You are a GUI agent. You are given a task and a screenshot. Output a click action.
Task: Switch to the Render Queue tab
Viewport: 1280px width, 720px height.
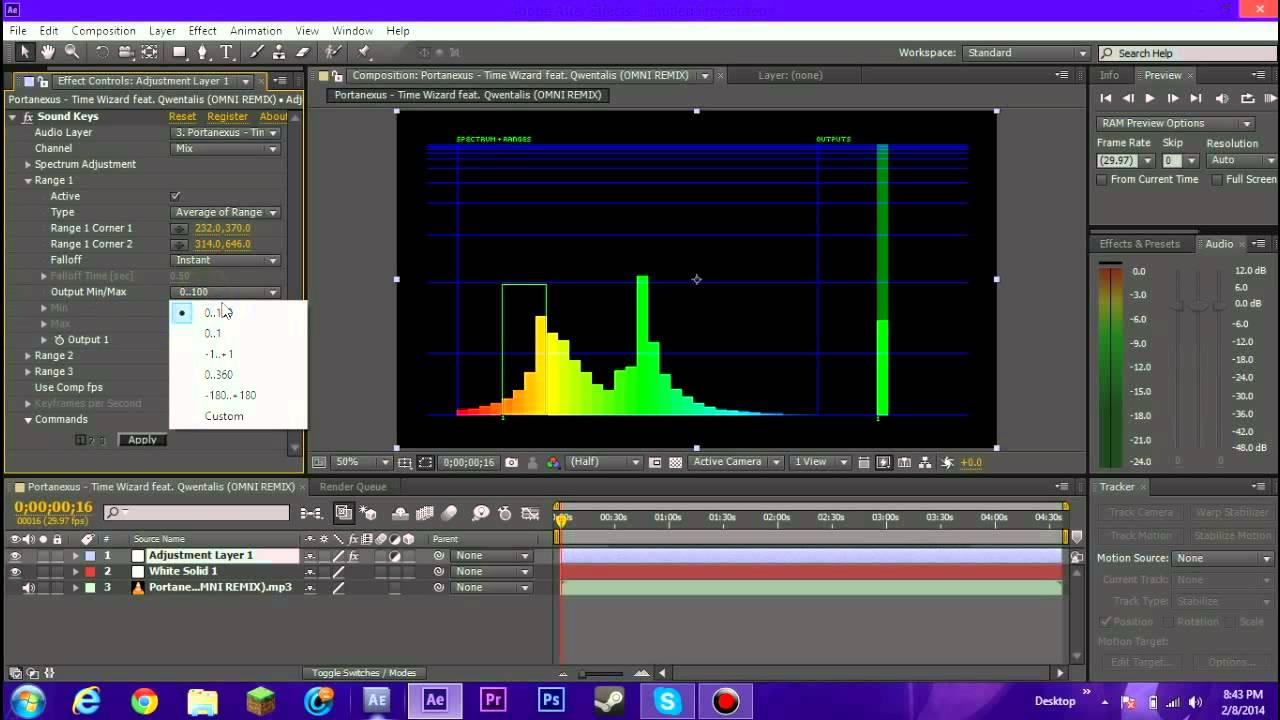(x=352, y=487)
